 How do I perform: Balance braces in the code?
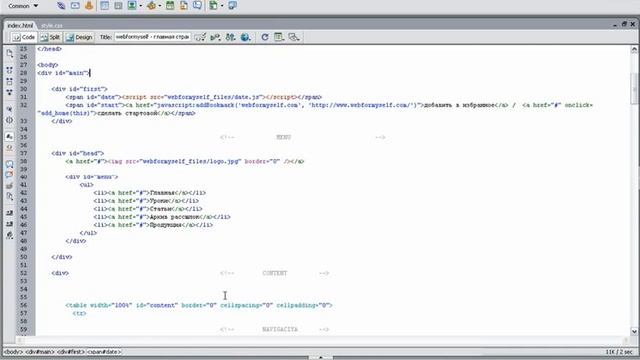(x=9, y=120)
